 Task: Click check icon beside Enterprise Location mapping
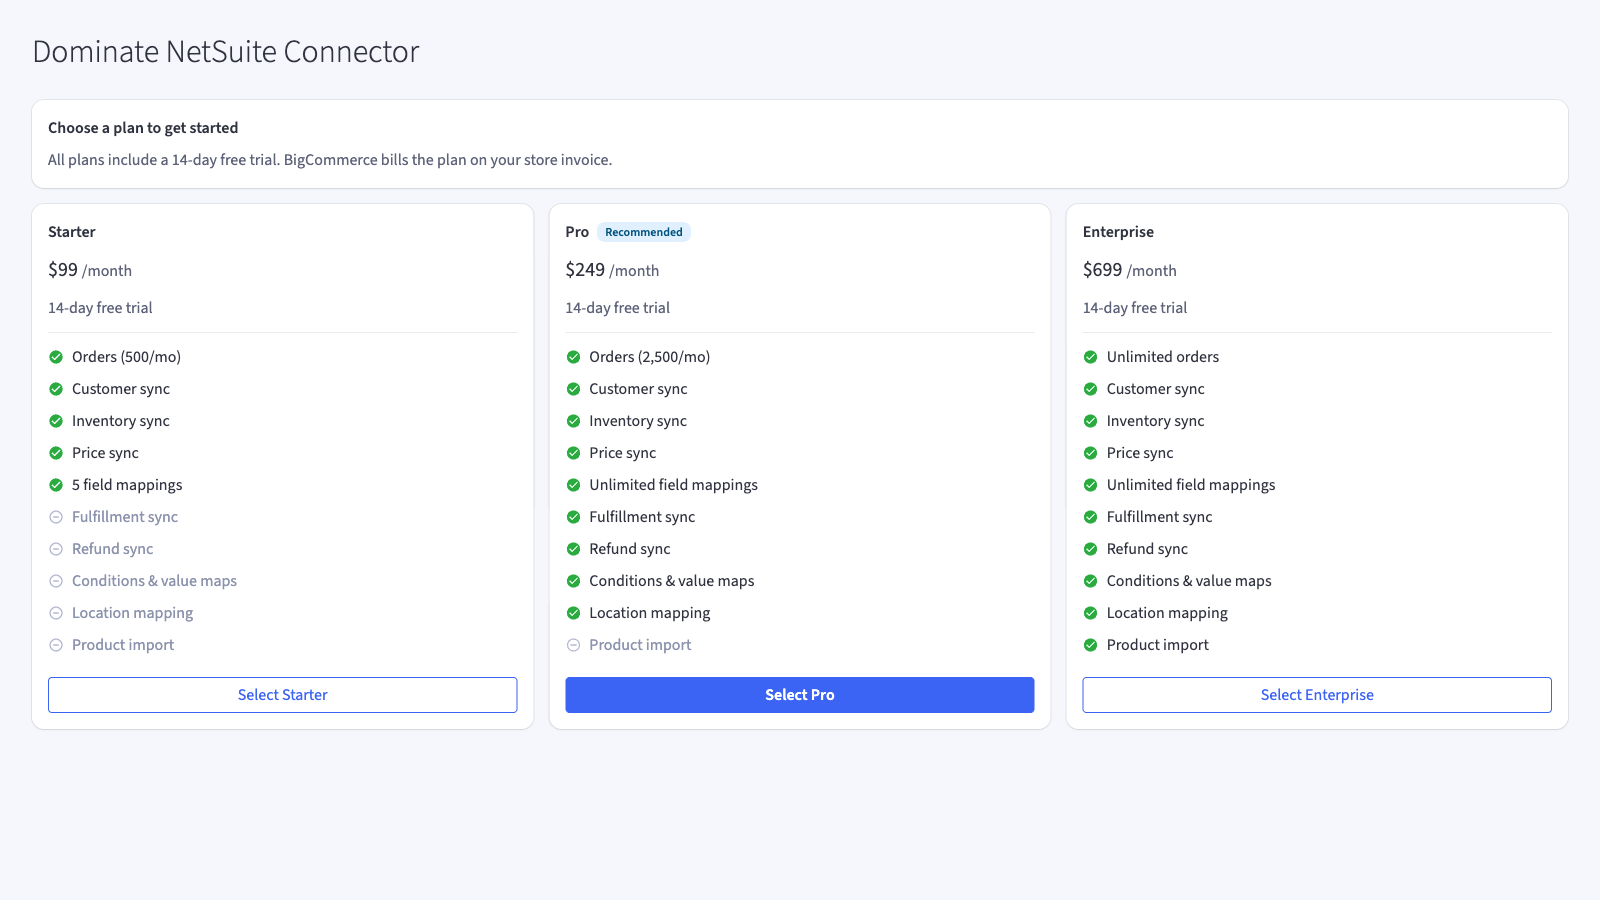click(1090, 613)
